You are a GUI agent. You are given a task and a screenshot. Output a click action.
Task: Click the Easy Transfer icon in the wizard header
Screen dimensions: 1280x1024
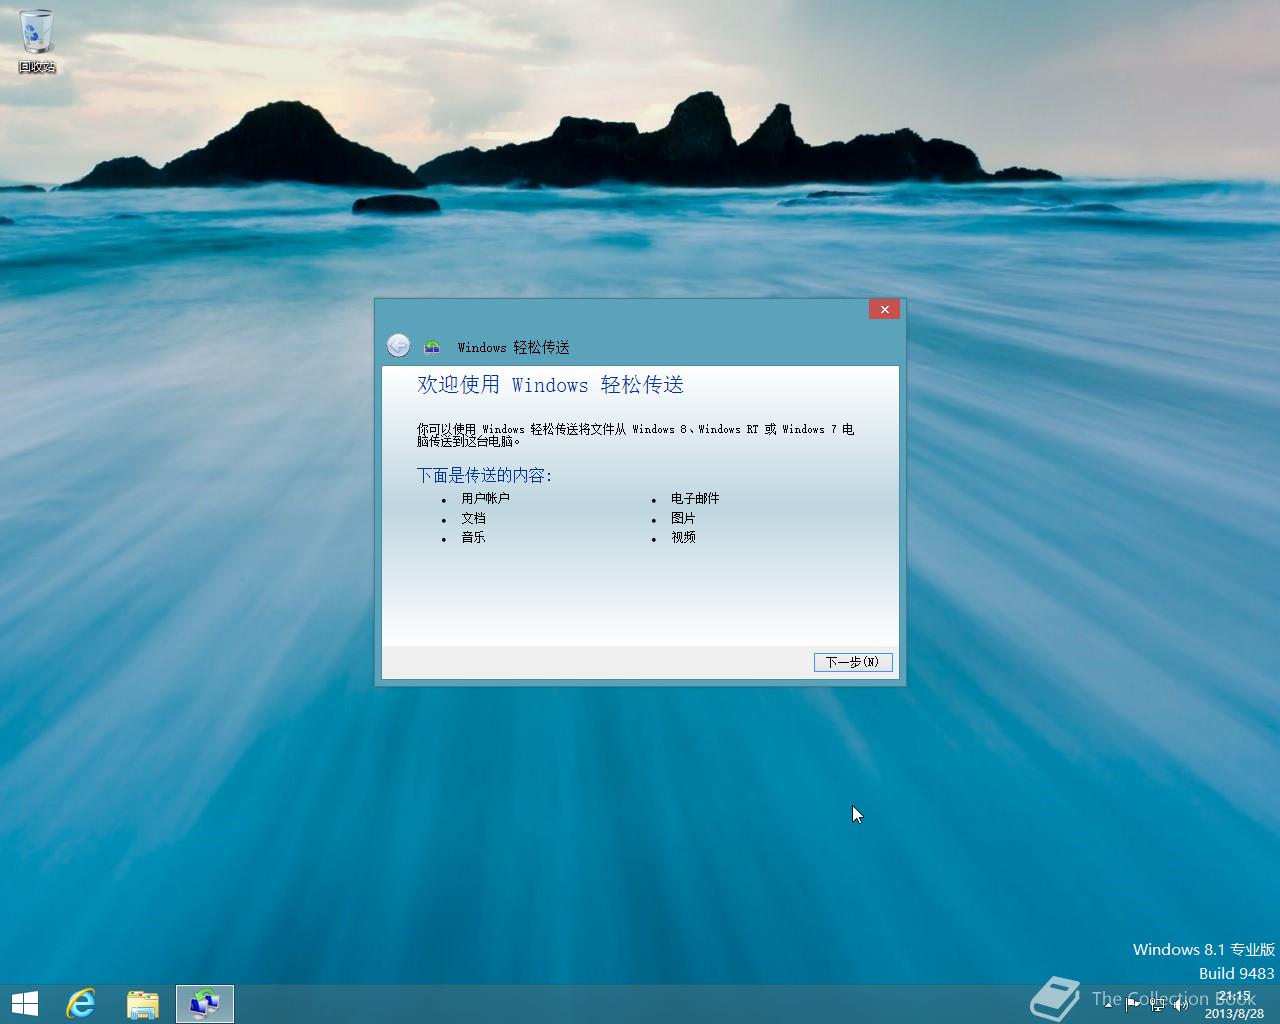point(432,347)
